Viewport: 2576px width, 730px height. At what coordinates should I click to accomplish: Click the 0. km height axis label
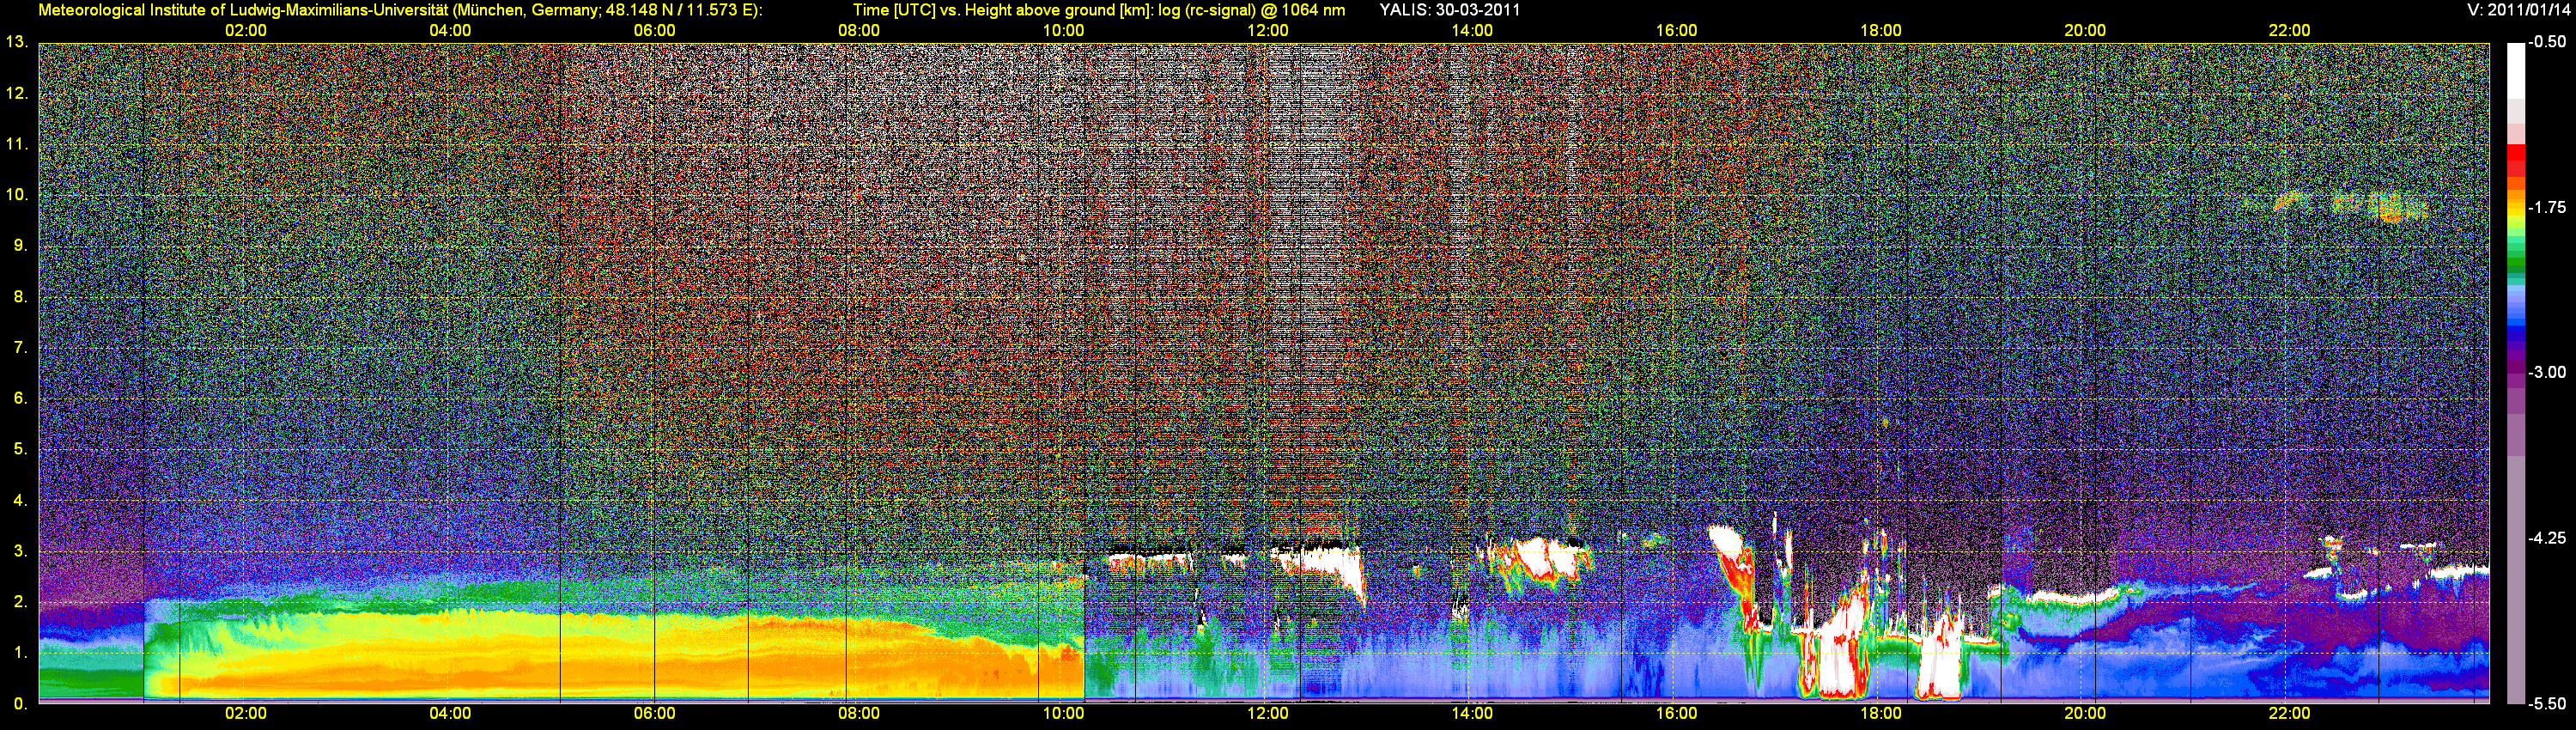[20, 703]
